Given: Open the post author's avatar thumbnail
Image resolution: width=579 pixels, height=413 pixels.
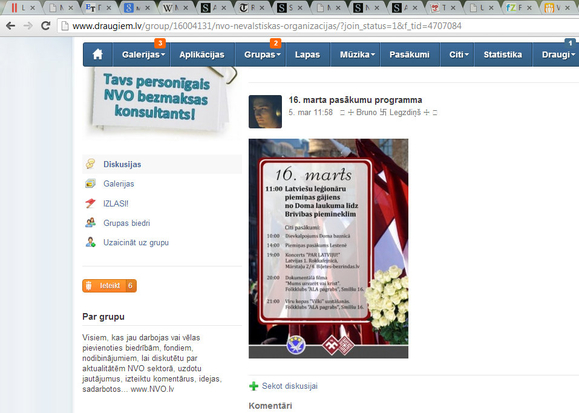Looking at the screenshot, I should pyautogui.click(x=265, y=112).
